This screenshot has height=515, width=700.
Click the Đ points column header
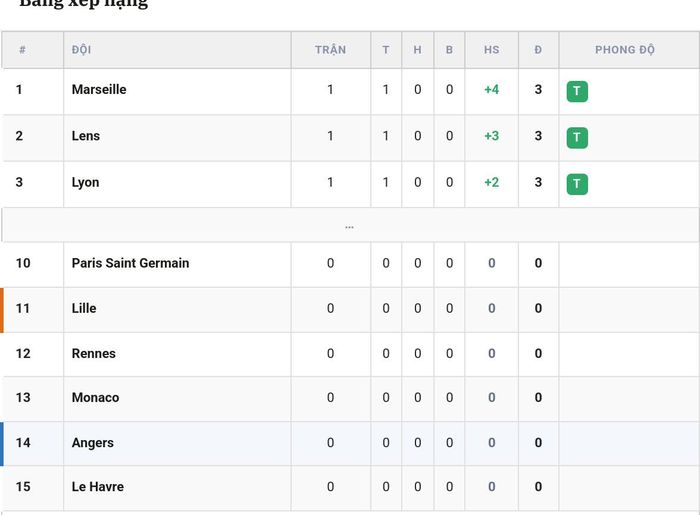point(538,50)
